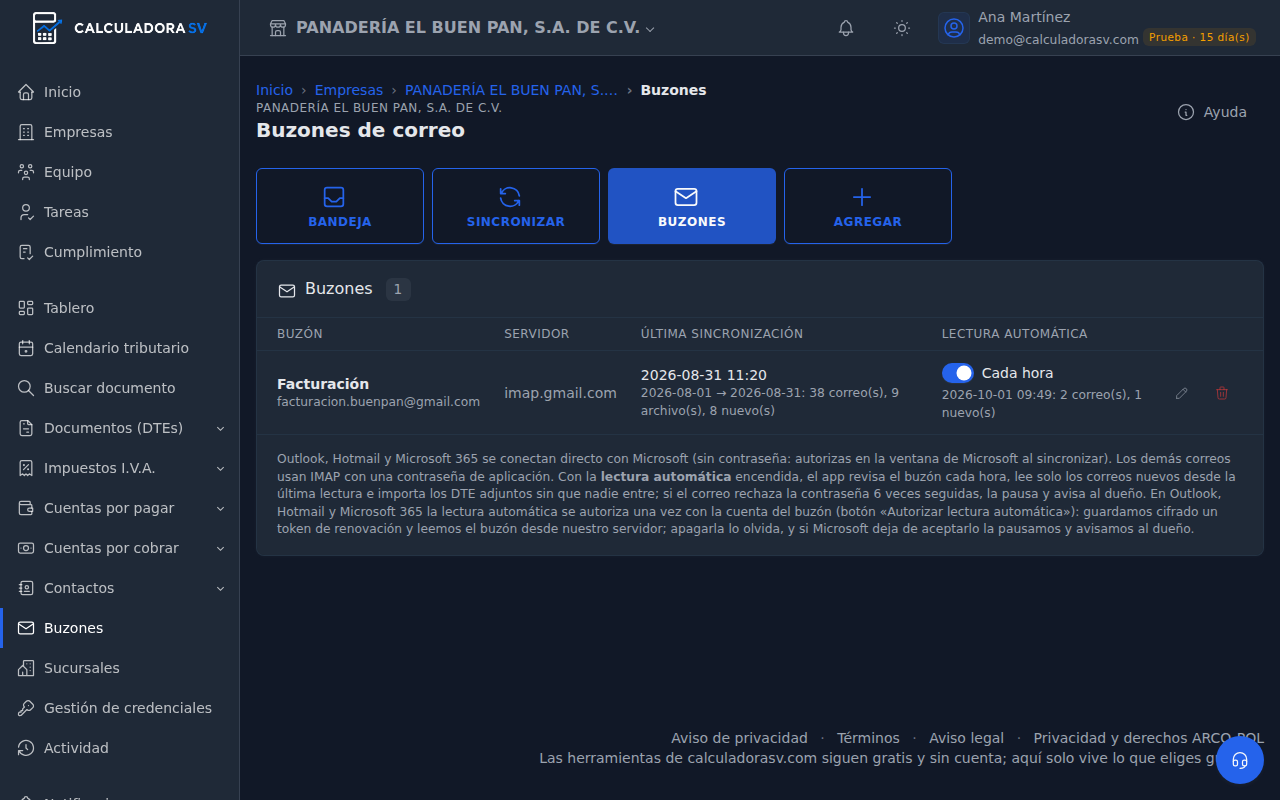The image size is (1280, 800).
Task: Toggle the light/dark theme sun icon
Action: [x=902, y=28]
